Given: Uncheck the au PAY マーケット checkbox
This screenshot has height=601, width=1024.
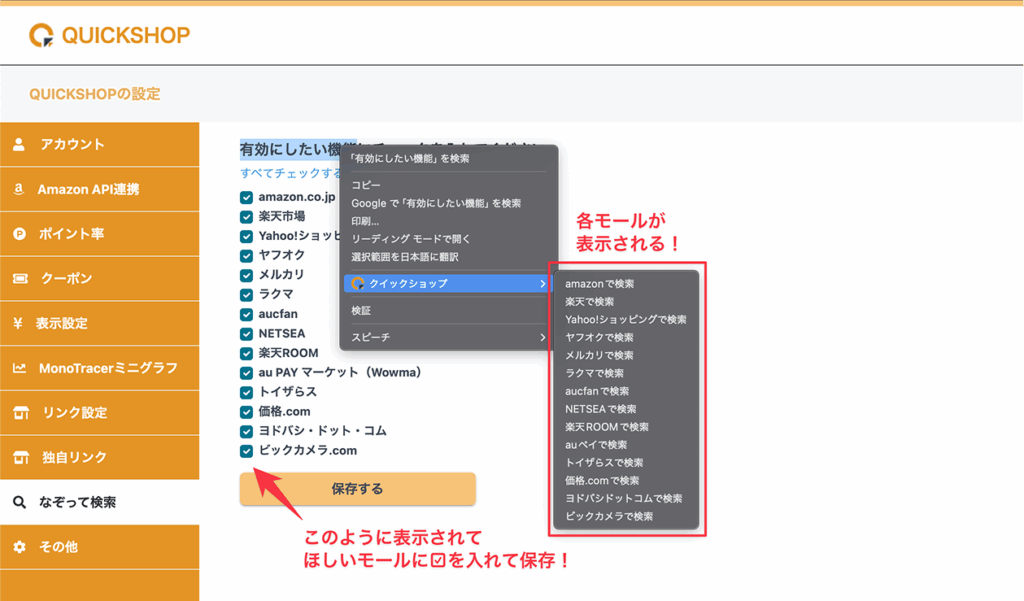Looking at the screenshot, I should [x=246, y=373].
